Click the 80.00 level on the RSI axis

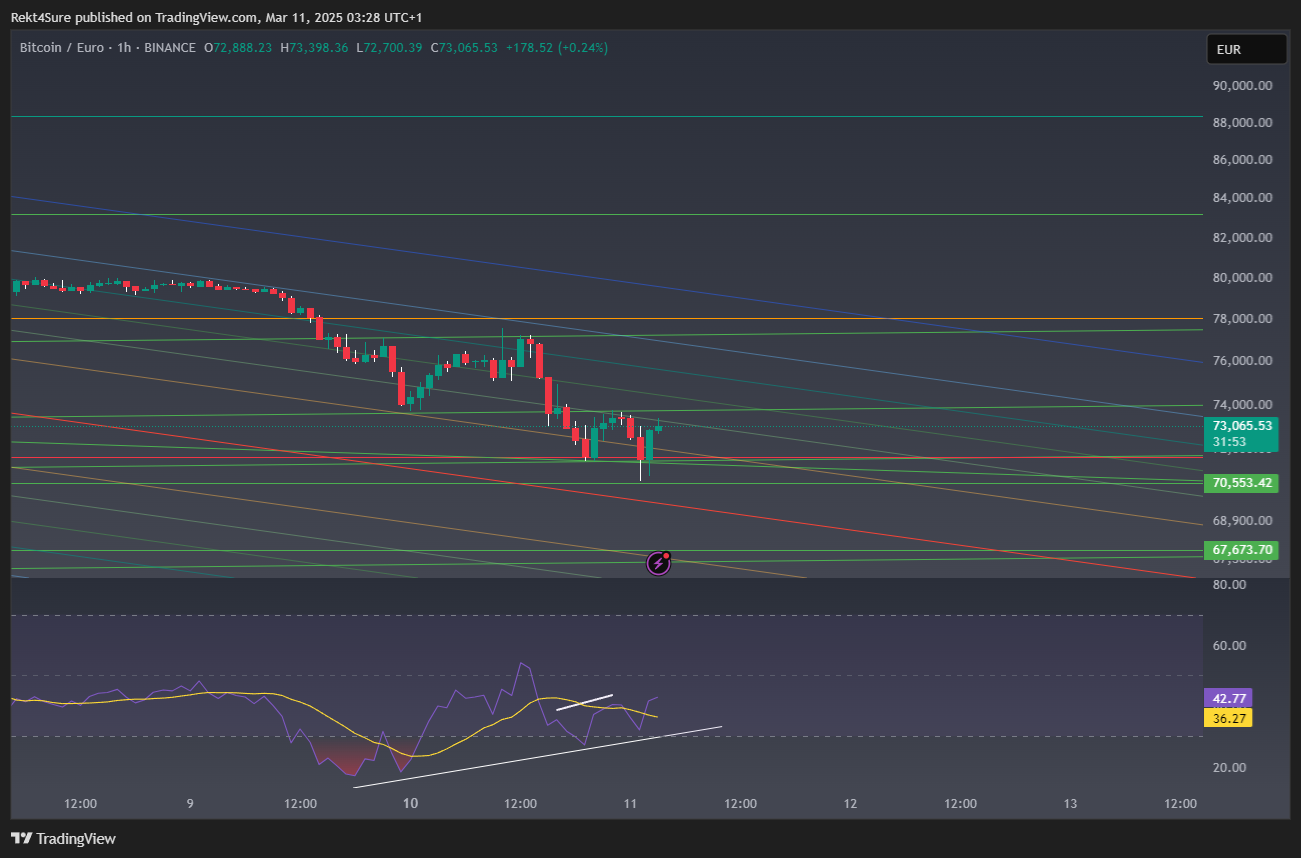click(x=1229, y=584)
